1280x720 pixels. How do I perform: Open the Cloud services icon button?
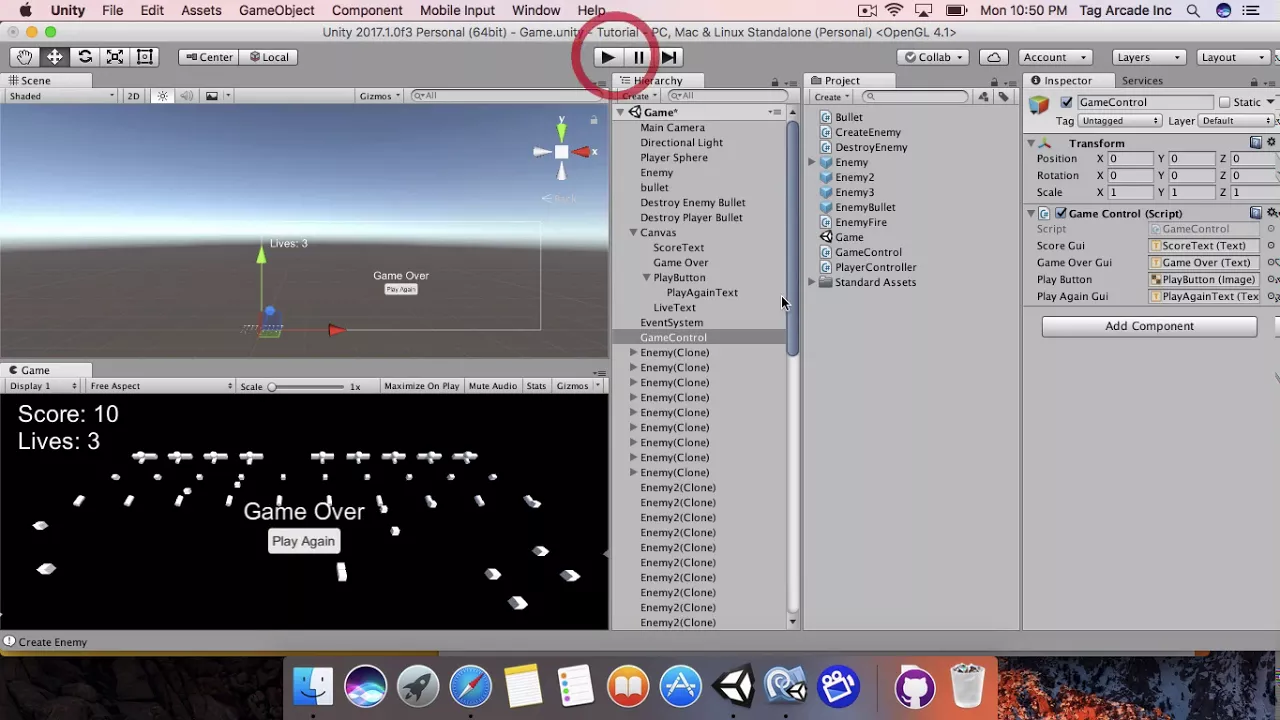pyautogui.click(x=993, y=57)
